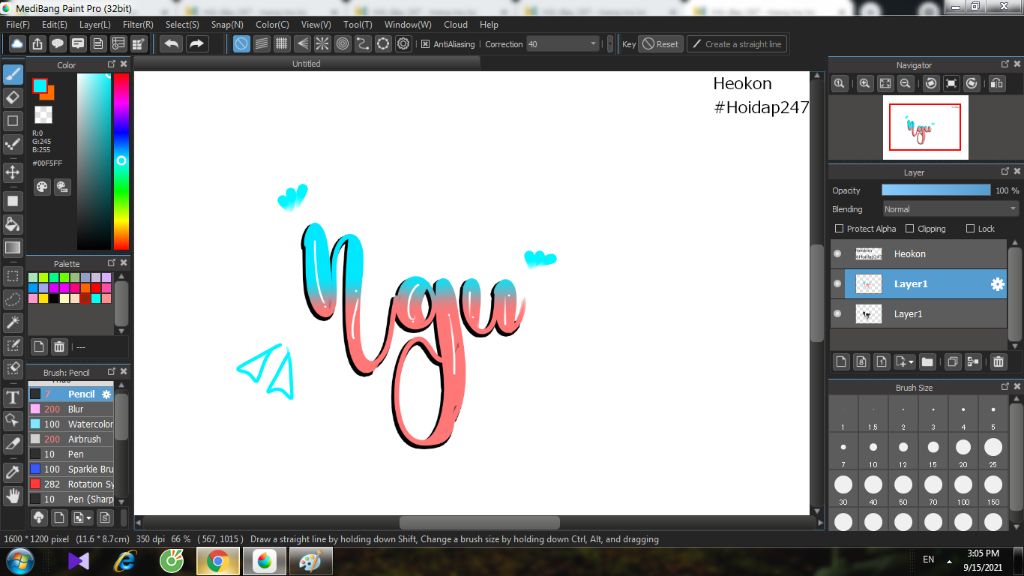The width and height of the screenshot is (1024, 576).
Task: Click the Redo arrow in toolbar
Action: coord(196,44)
